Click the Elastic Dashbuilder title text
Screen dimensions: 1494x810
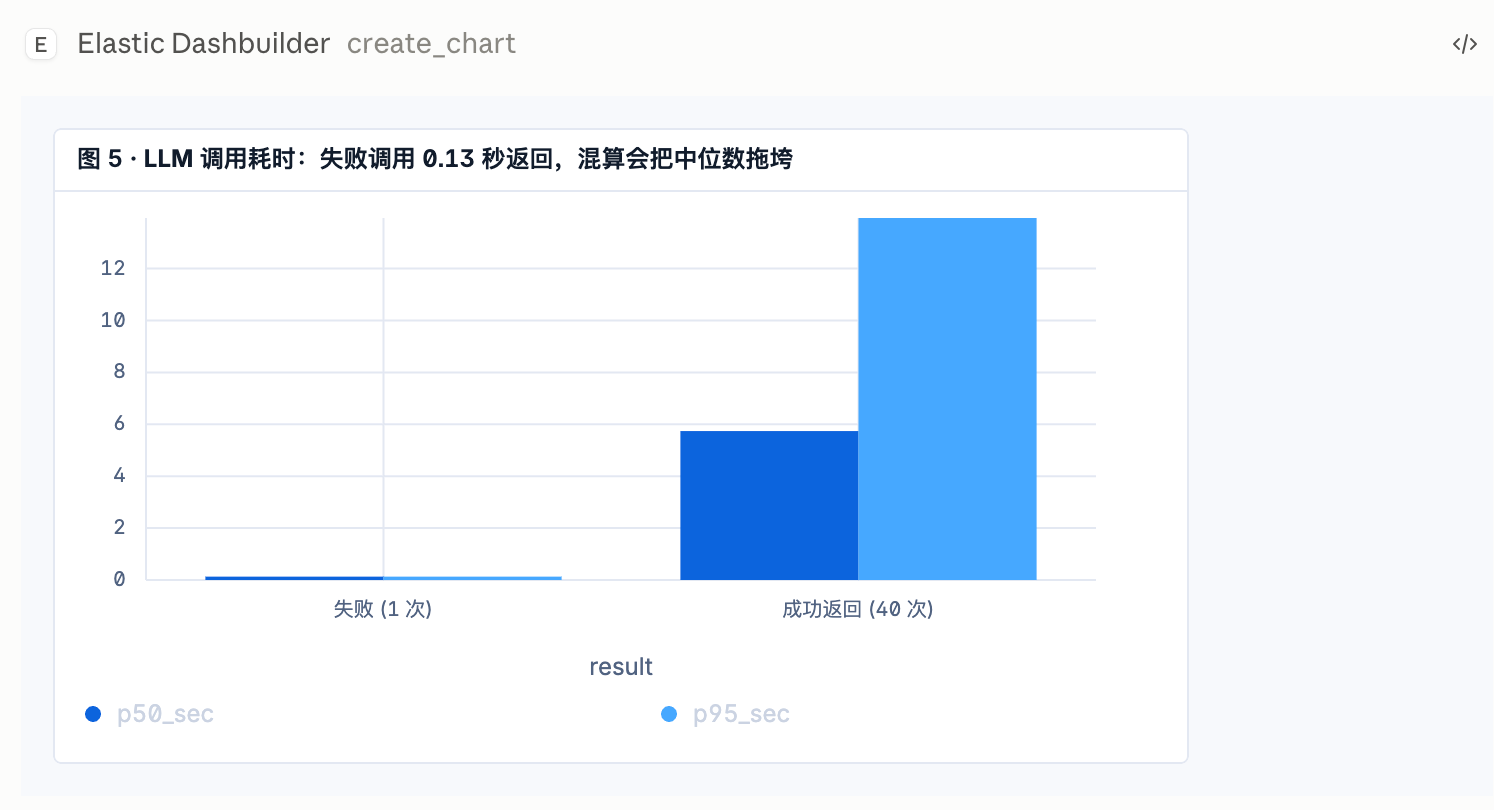(x=204, y=44)
